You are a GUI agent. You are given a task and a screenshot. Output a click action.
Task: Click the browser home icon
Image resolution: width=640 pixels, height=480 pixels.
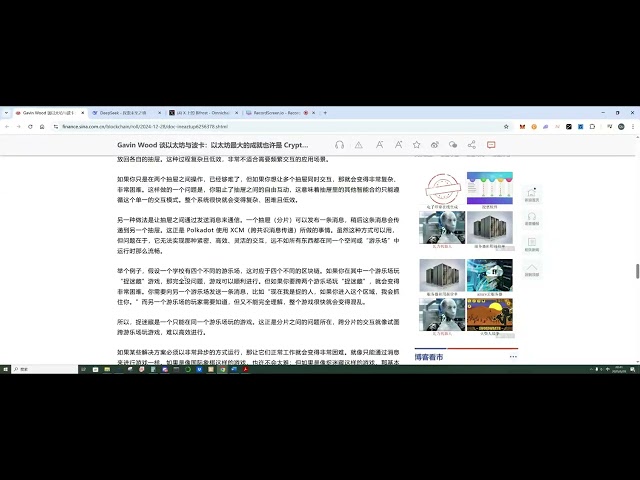pyautogui.click(x=42, y=127)
